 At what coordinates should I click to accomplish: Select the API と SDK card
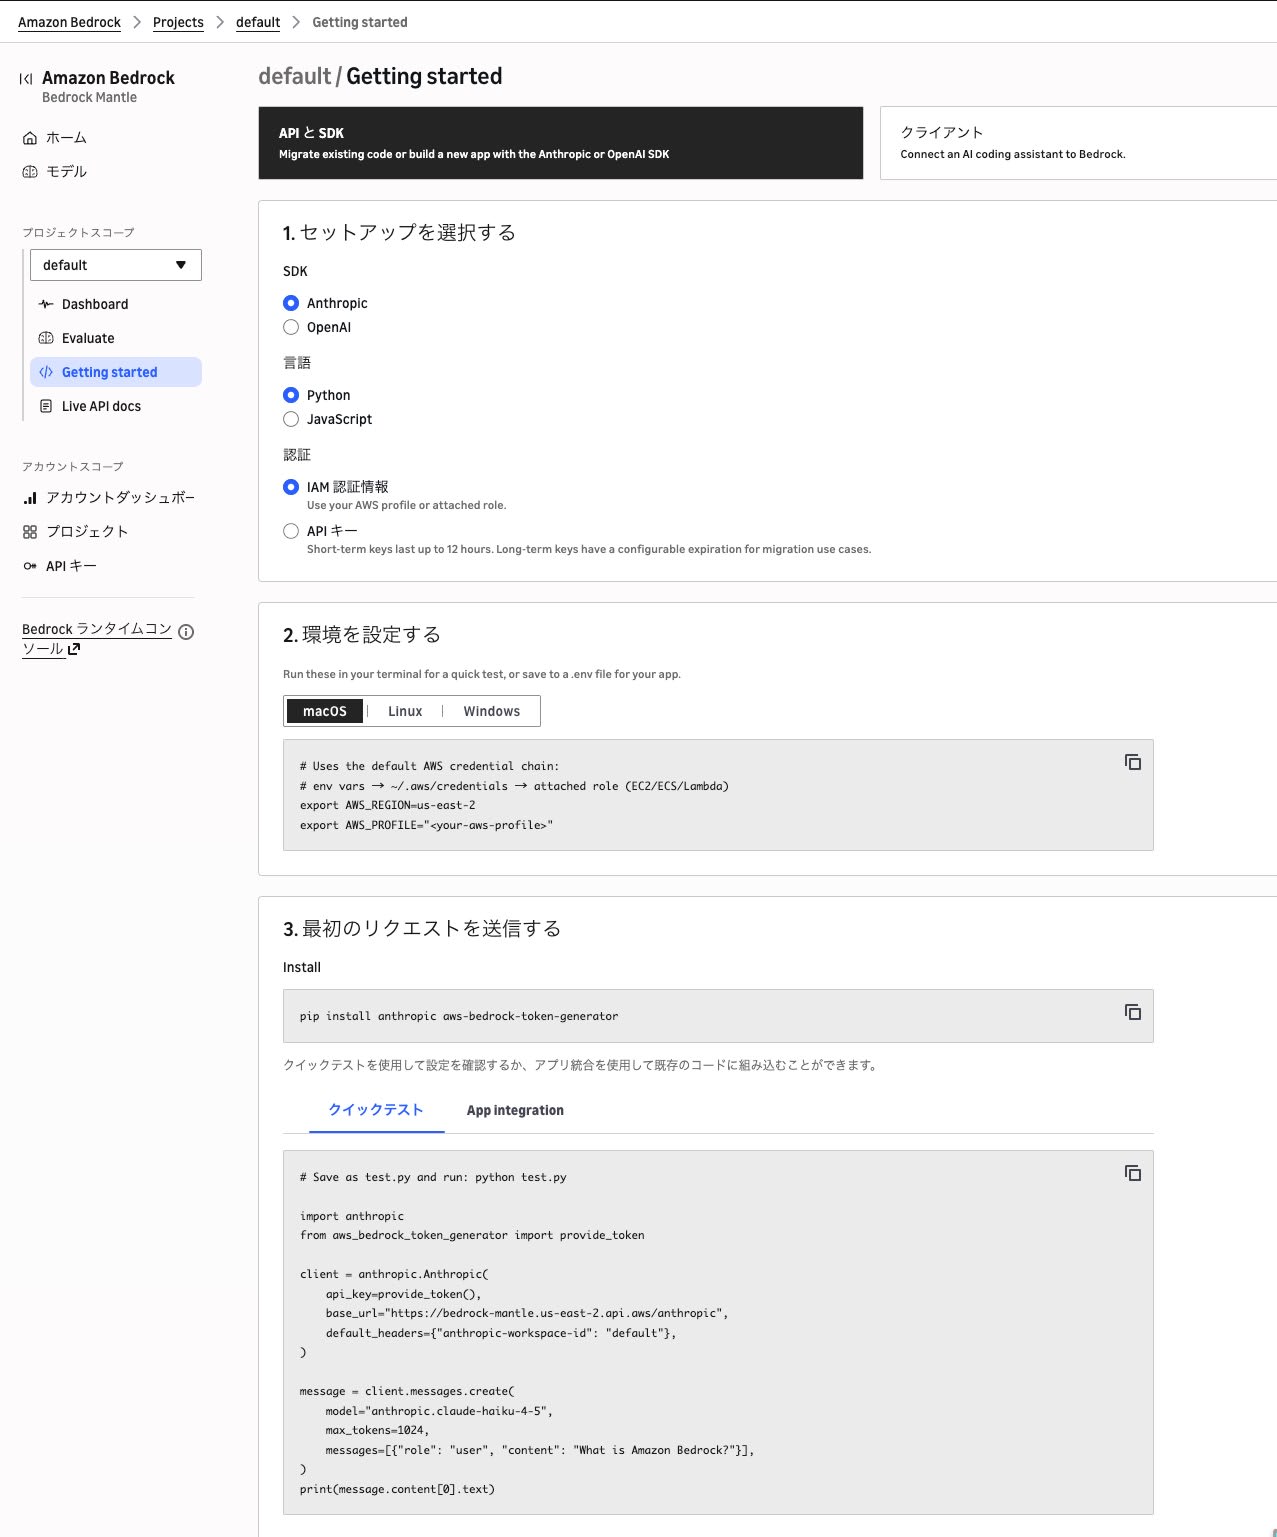coord(560,143)
